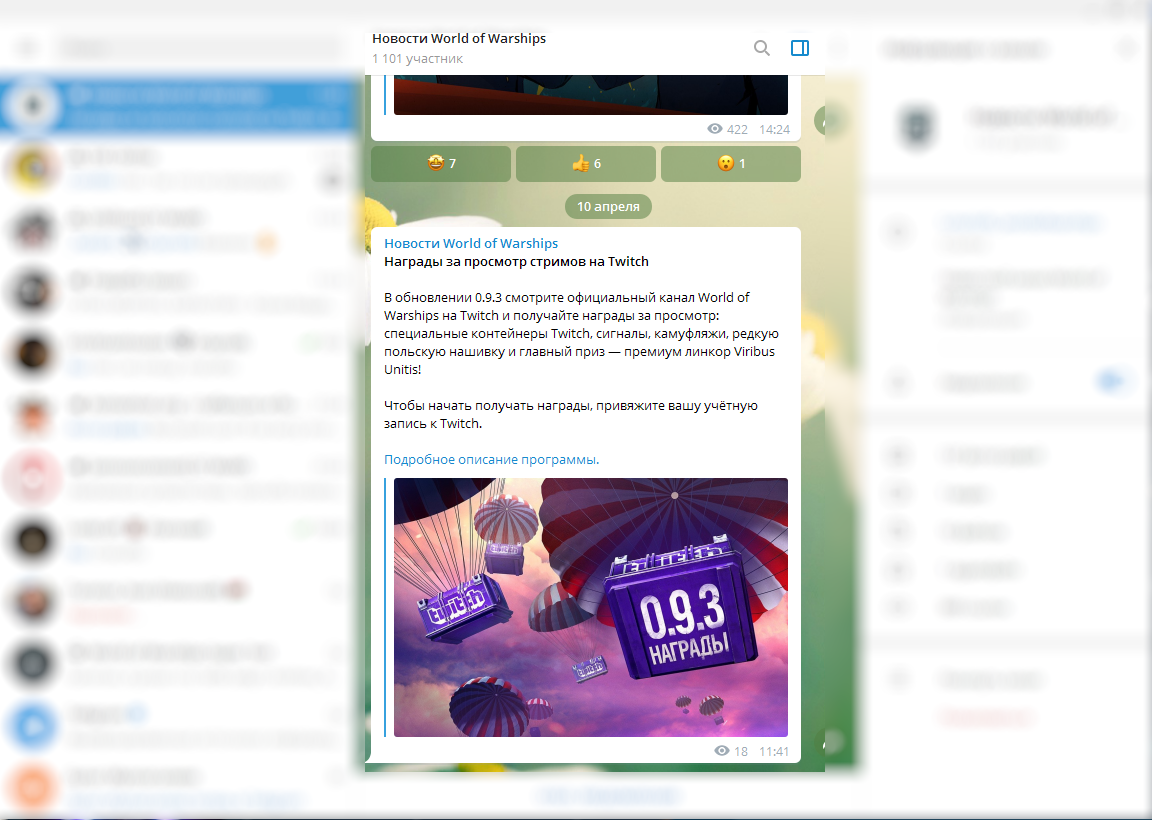Click the '1 101 участник' member count
1152x820 pixels.
point(417,59)
